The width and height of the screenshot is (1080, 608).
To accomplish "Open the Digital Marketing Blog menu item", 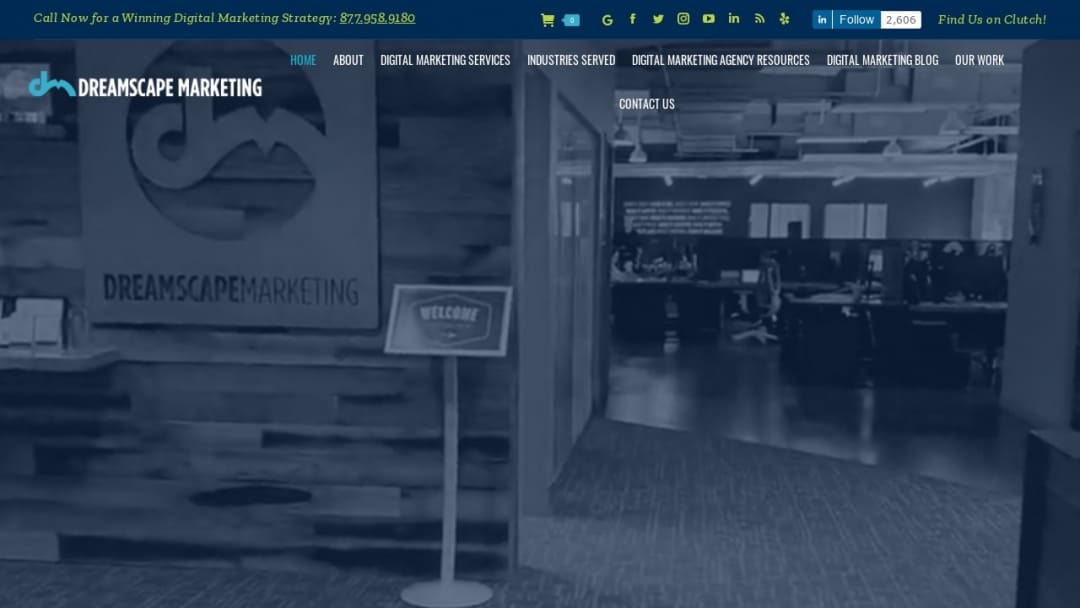I will pyautogui.click(x=882, y=60).
